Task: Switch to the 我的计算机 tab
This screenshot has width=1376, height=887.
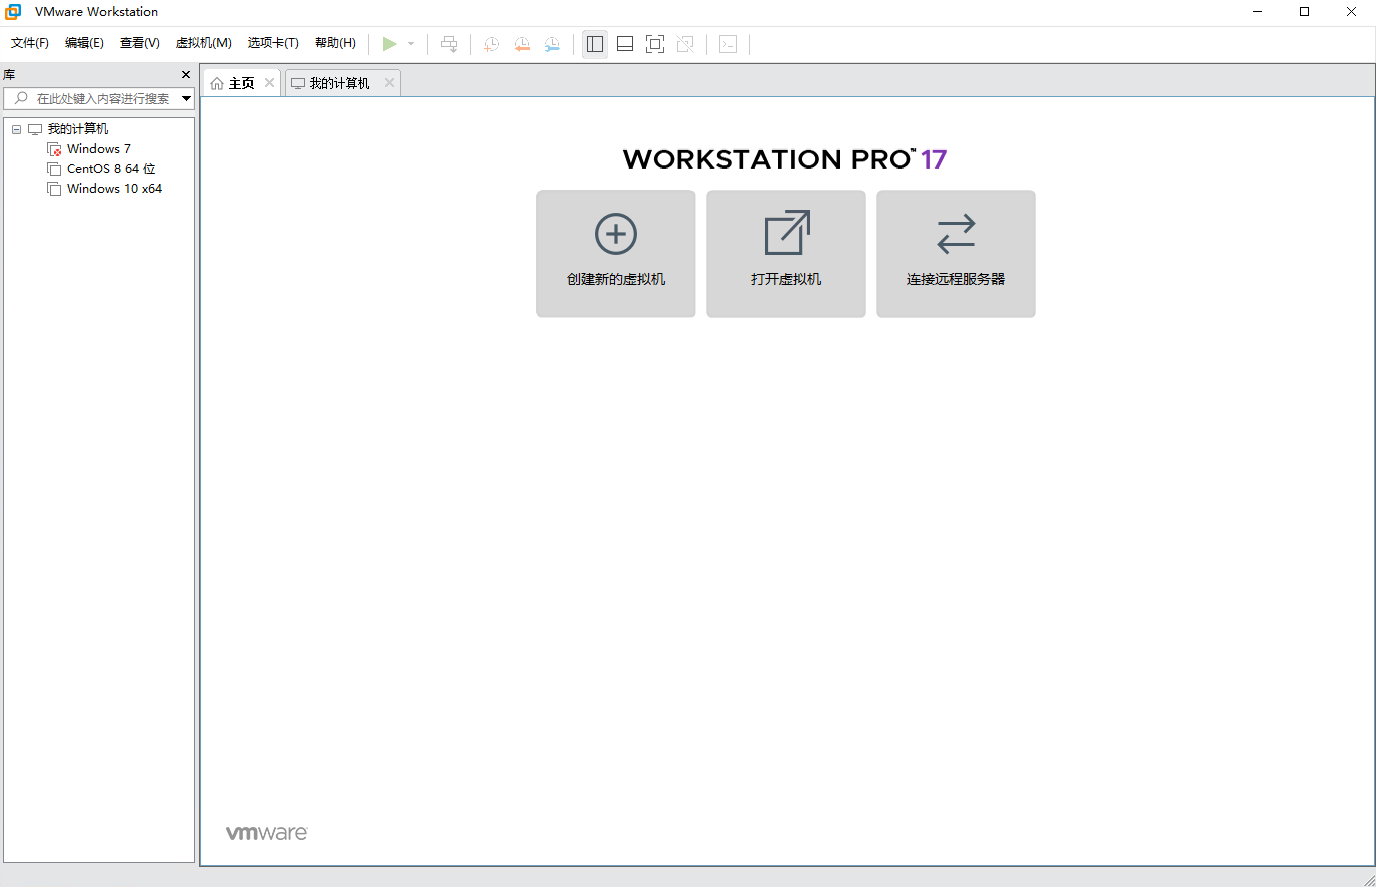Action: pos(338,83)
